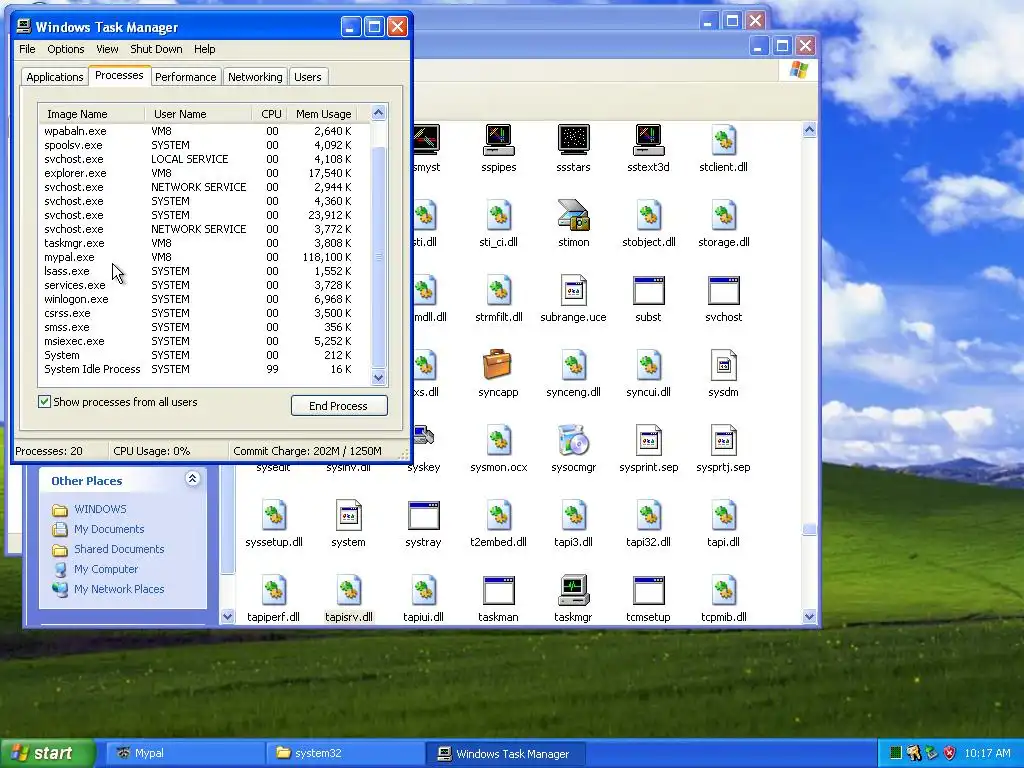Image resolution: width=1024 pixels, height=768 pixels.
Task: Select the sysdm file icon
Action: pyautogui.click(x=724, y=365)
